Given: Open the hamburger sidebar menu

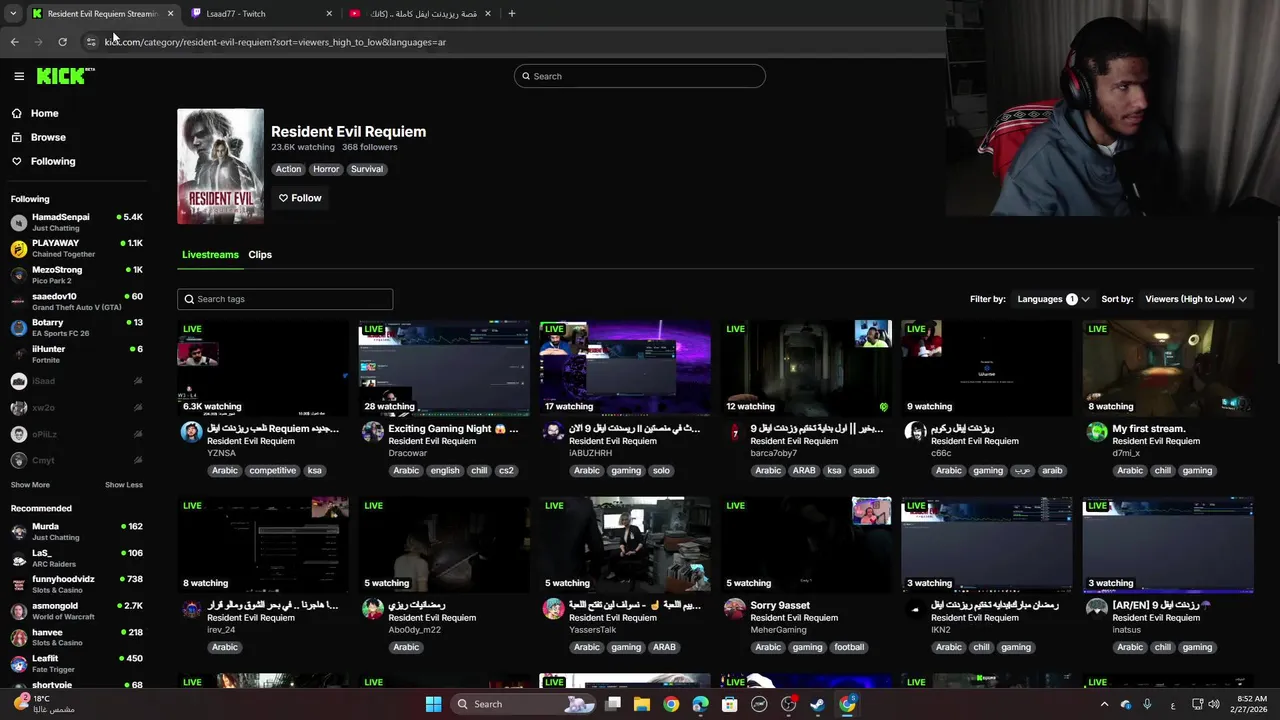Looking at the screenshot, I should click(x=19, y=76).
